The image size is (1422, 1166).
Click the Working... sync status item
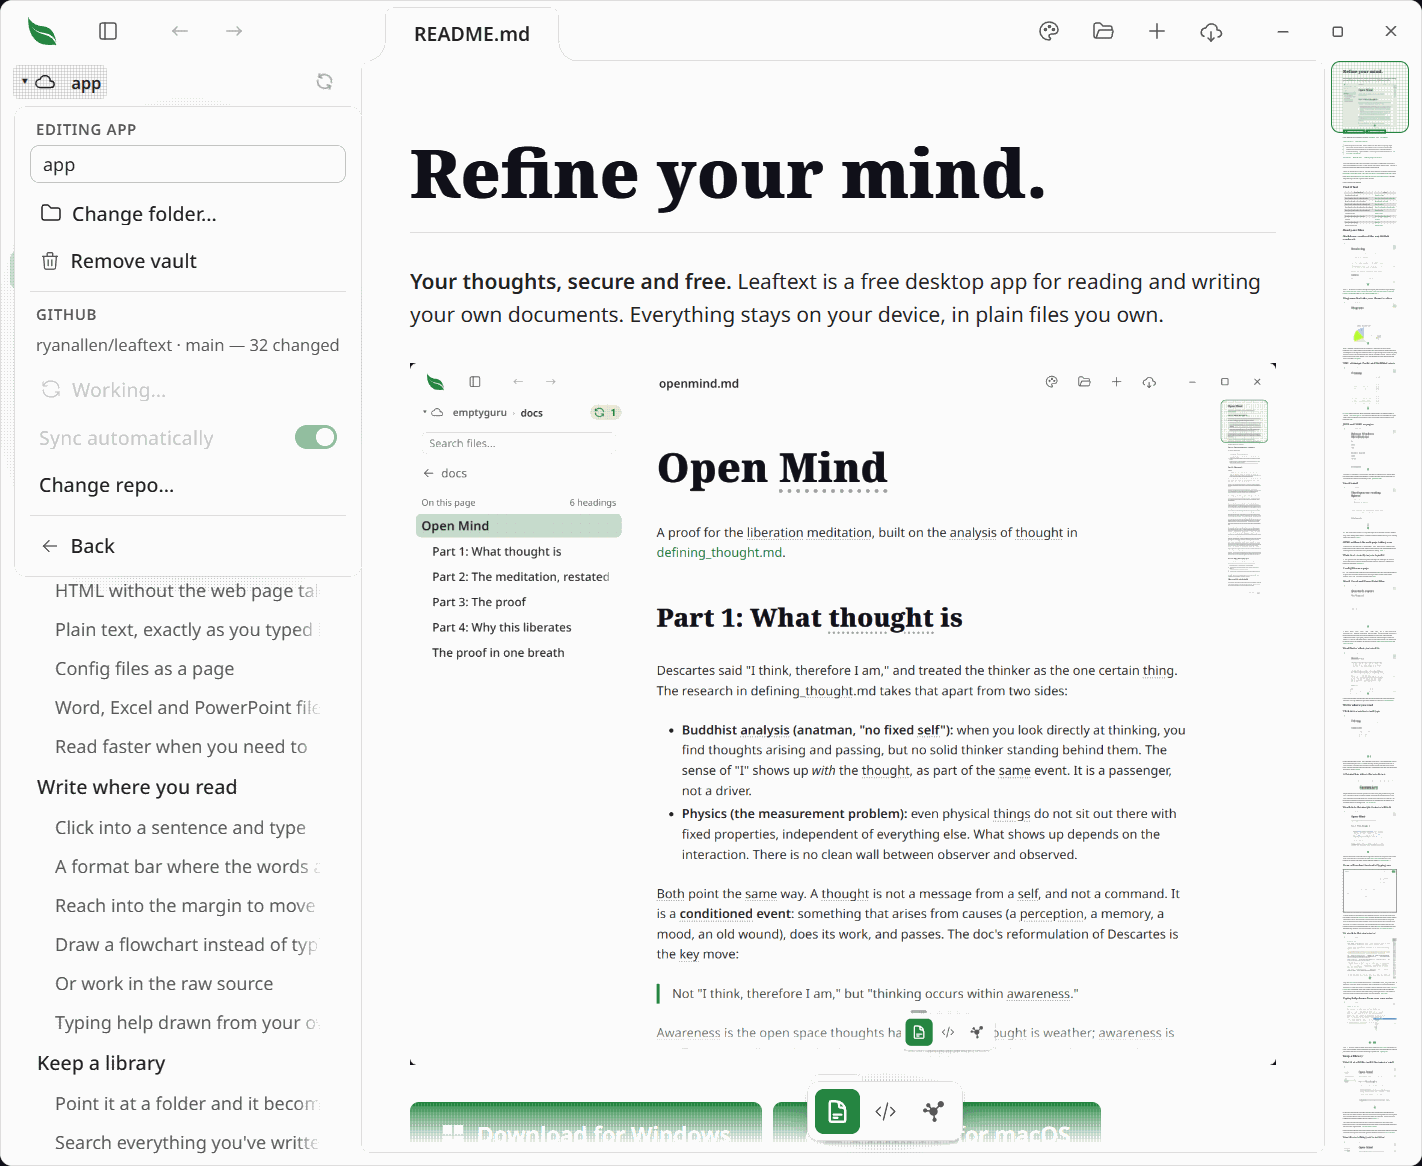coord(188,390)
